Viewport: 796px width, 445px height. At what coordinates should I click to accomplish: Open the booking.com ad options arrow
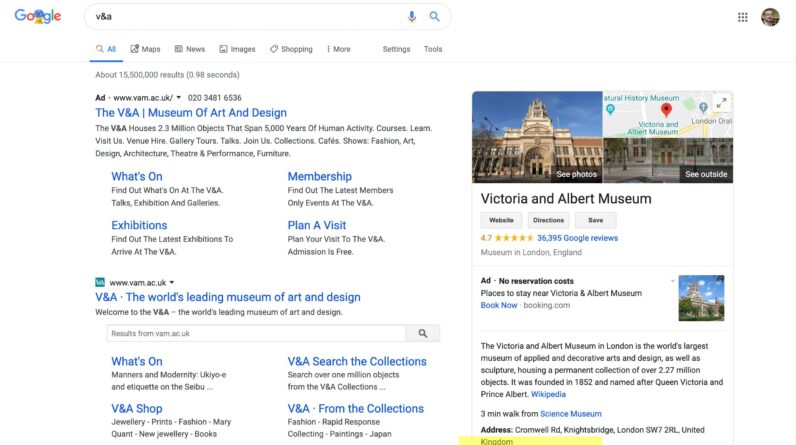click(x=672, y=281)
